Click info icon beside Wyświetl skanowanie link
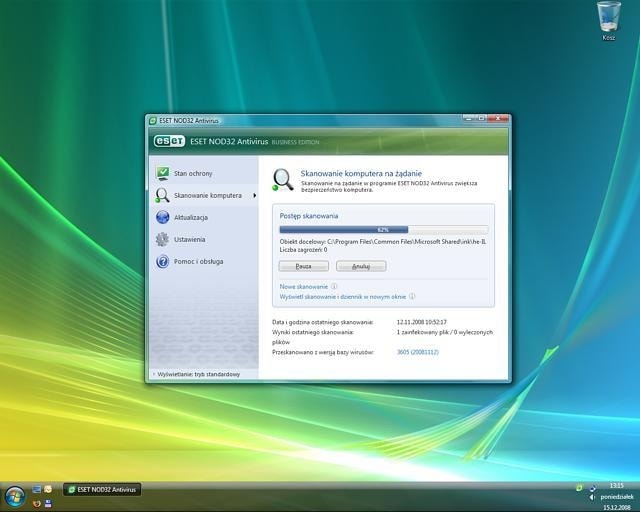The height and width of the screenshot is (512, 640). point(412,296)
